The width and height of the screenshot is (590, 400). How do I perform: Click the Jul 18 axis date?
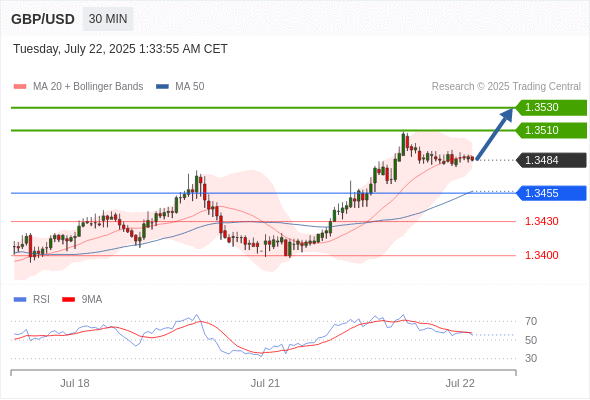[75, 383]
